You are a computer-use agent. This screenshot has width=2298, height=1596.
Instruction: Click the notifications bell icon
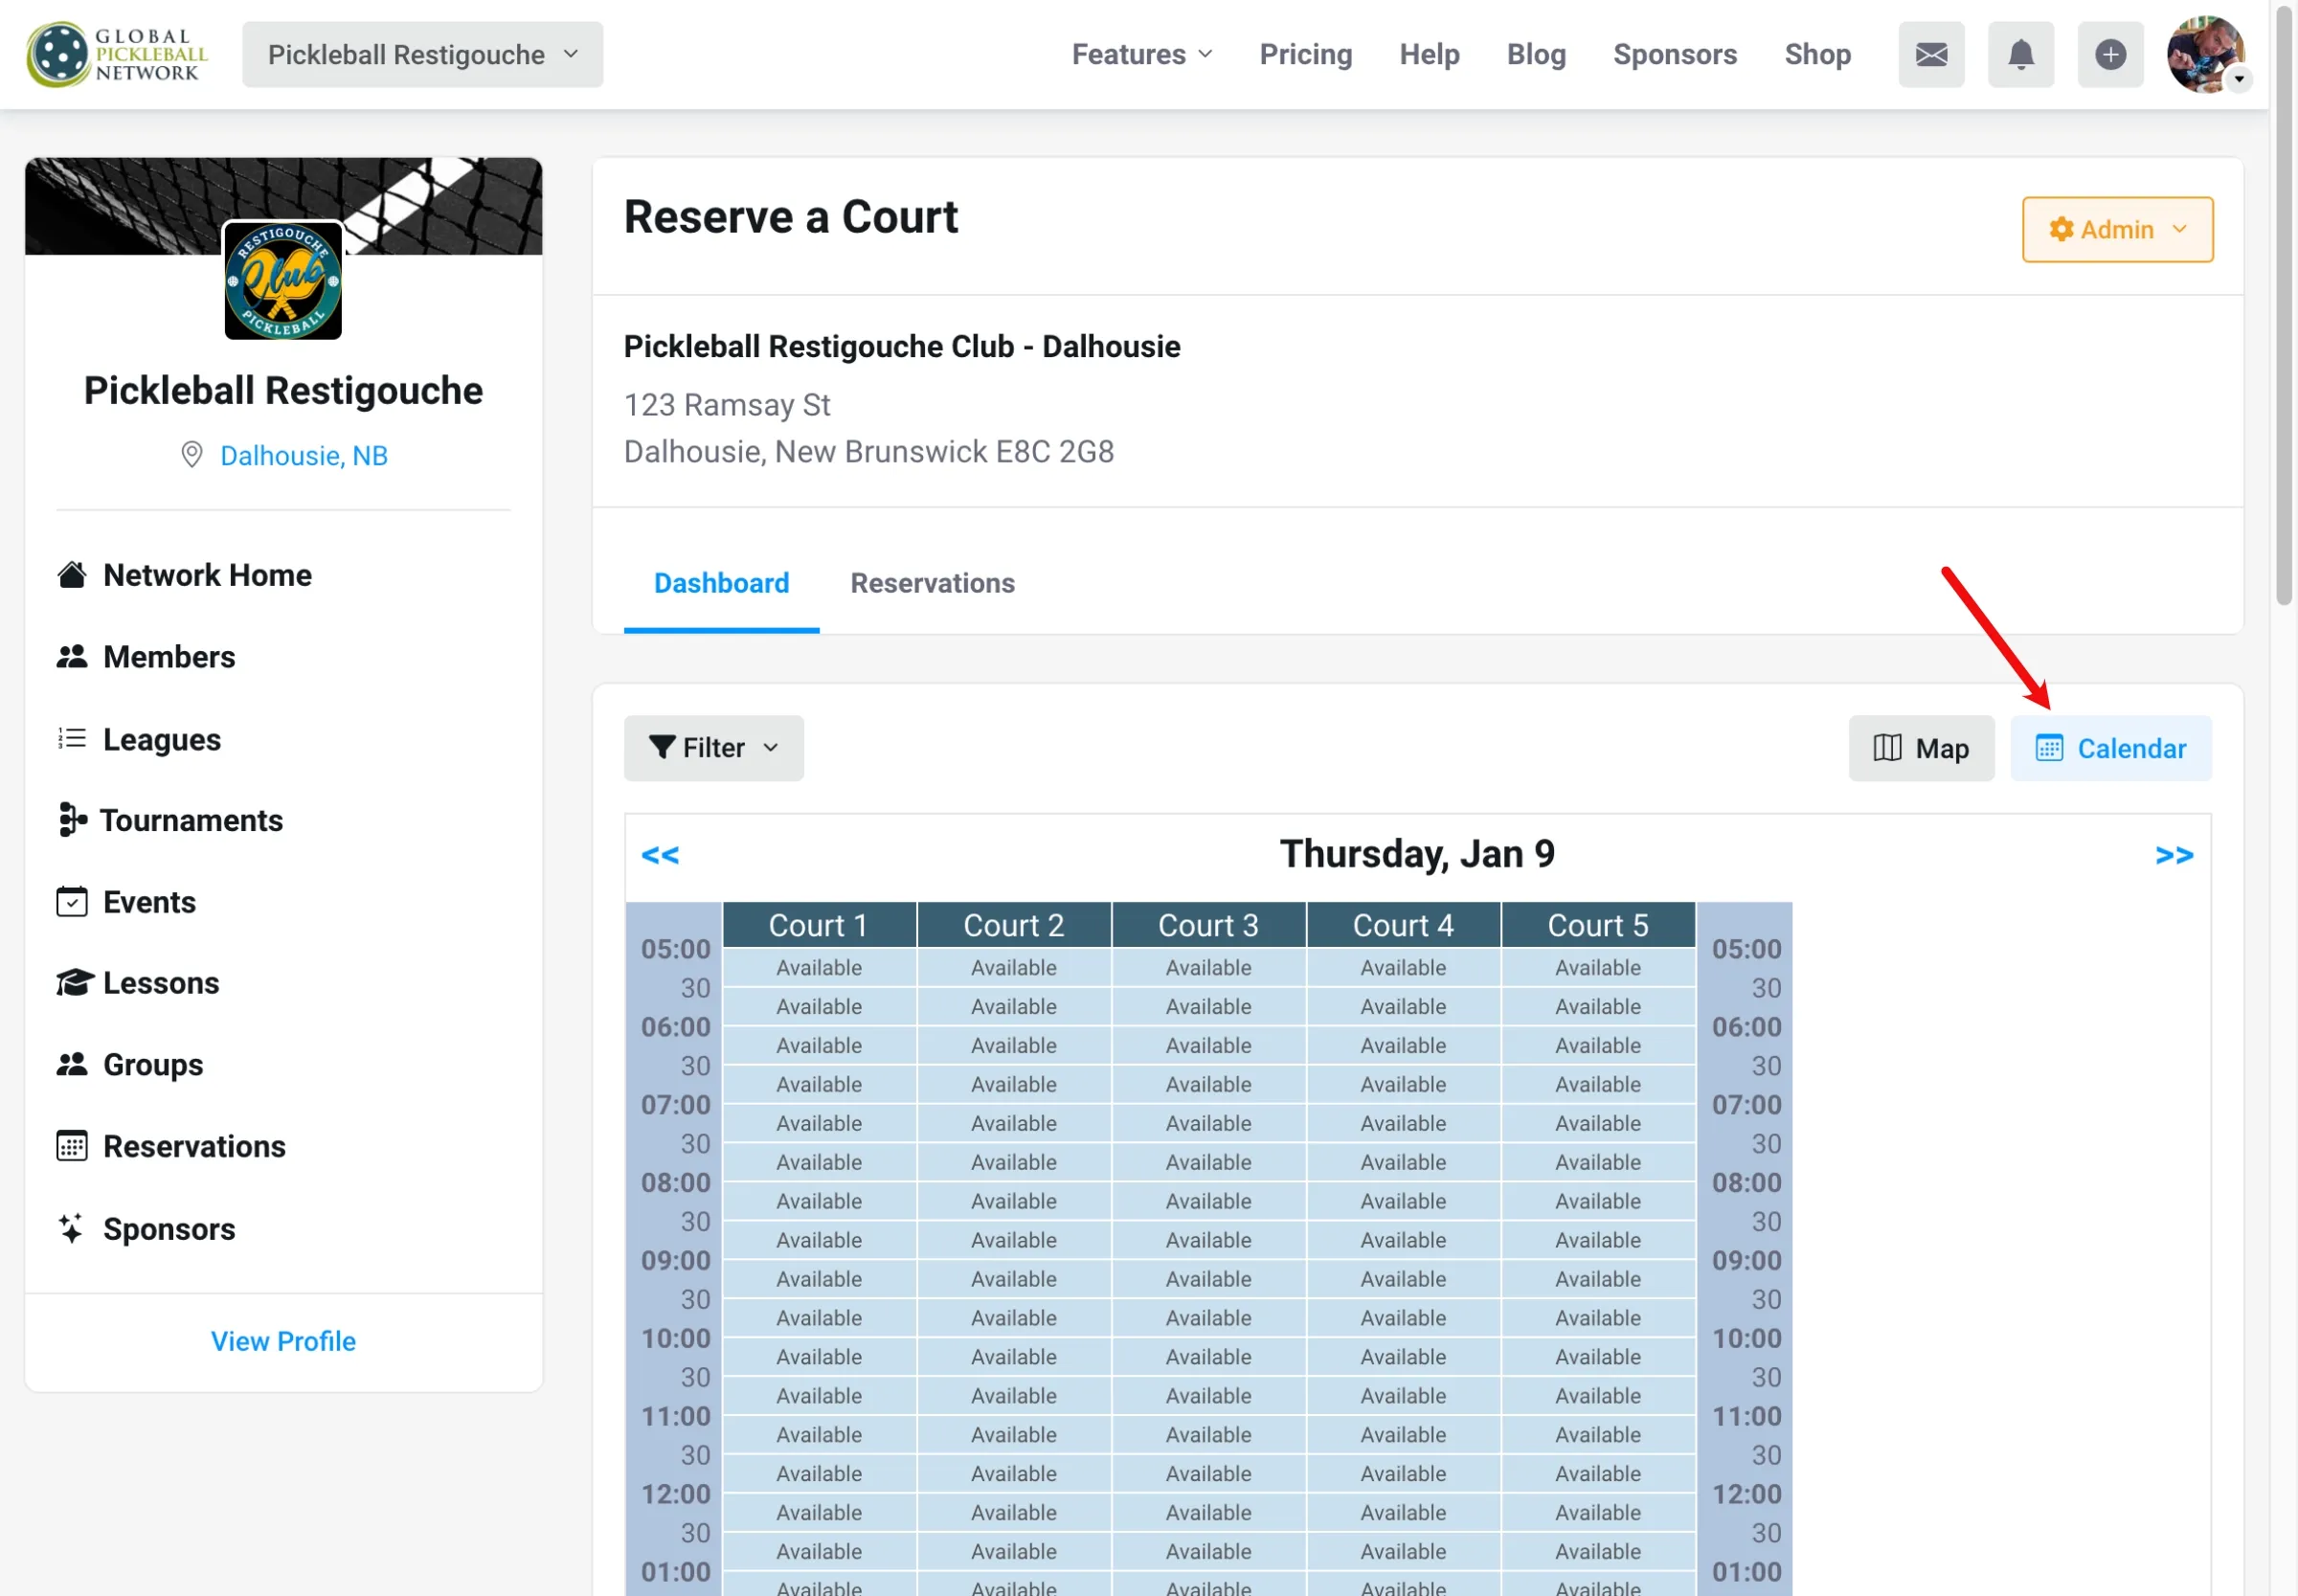(x=2020, y=54)
